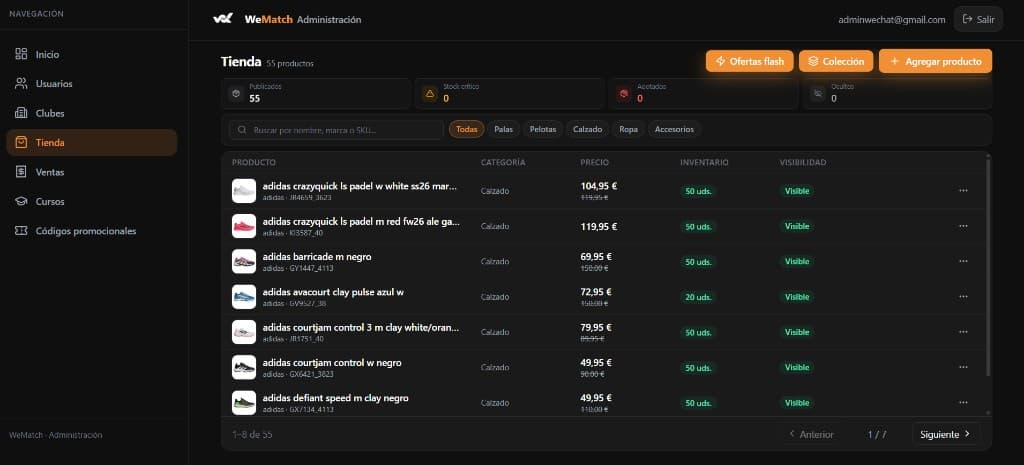
Task: Toggle Visible badge for courtjam control w negro
Action: (x=797, y=367)
